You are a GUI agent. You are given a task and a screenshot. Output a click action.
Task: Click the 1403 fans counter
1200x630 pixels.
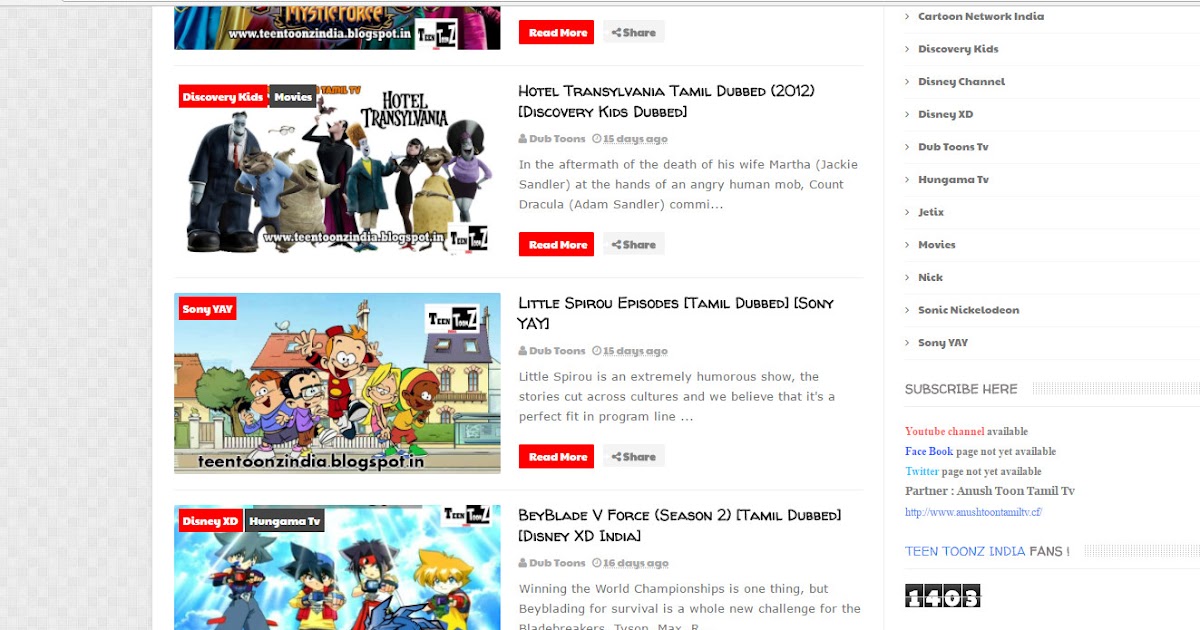pyautogui.click(x=942, y=596)
